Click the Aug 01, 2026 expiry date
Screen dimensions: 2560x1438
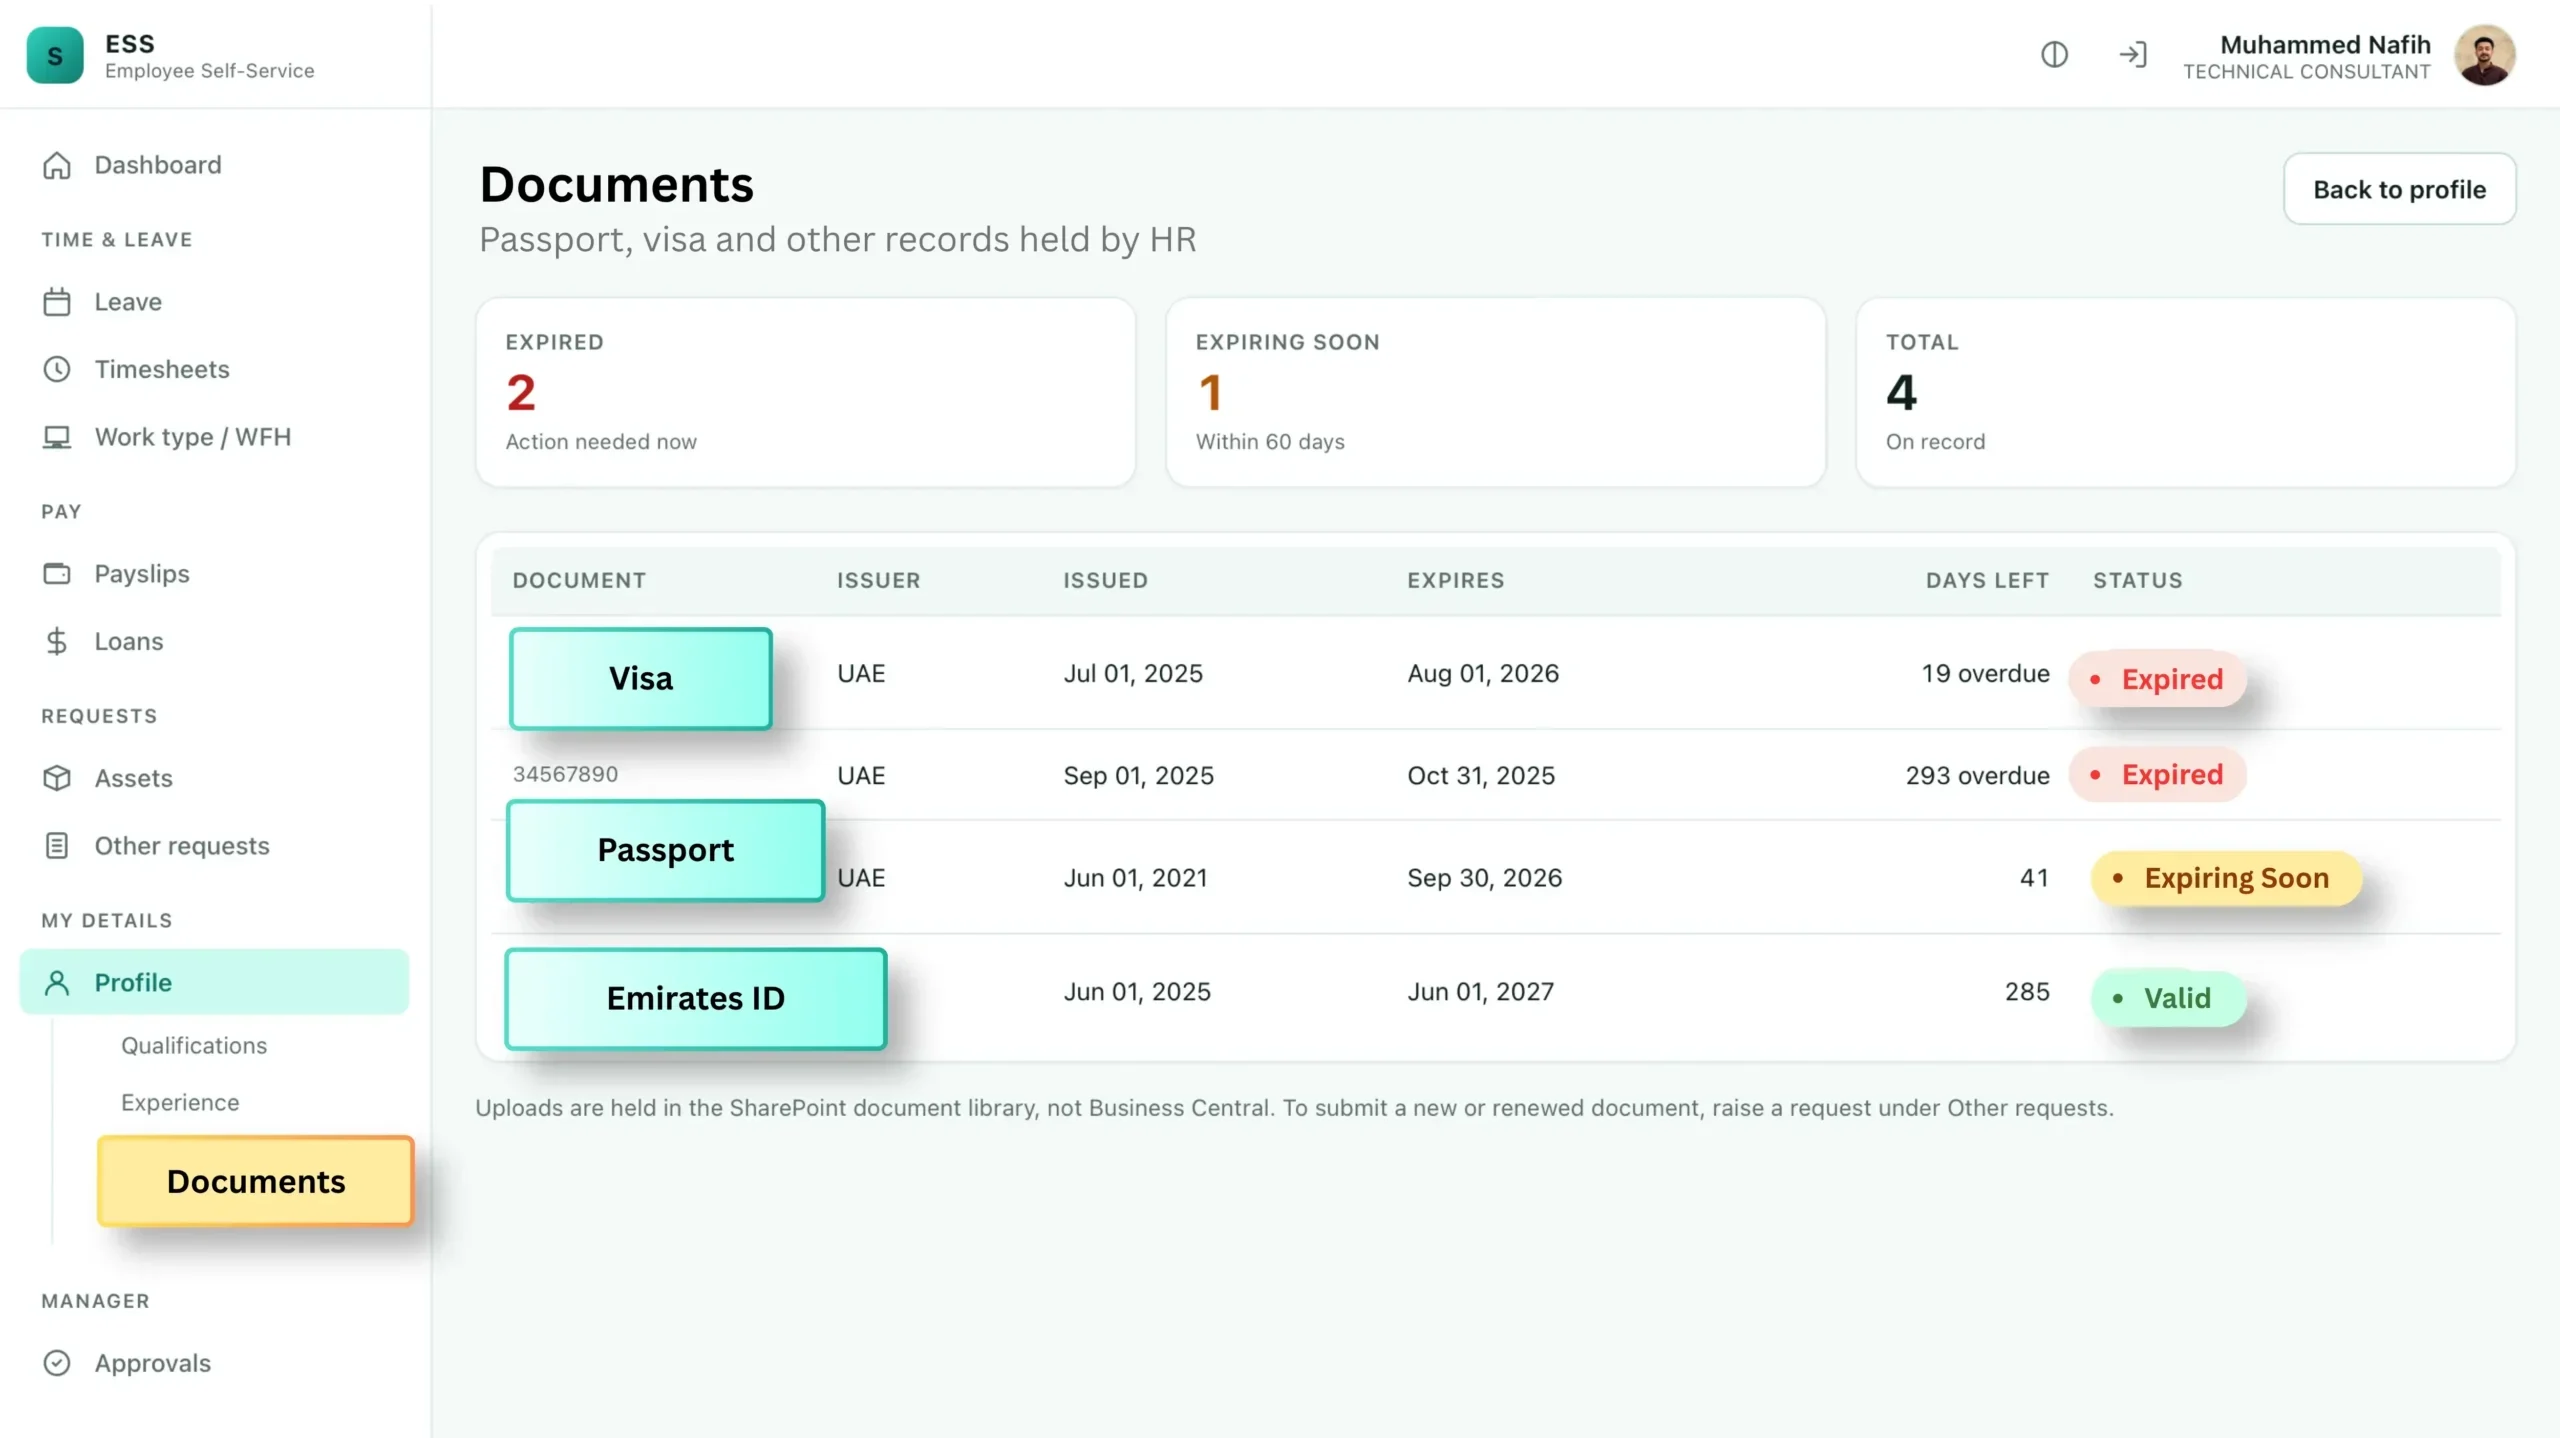click(1483, 674)
